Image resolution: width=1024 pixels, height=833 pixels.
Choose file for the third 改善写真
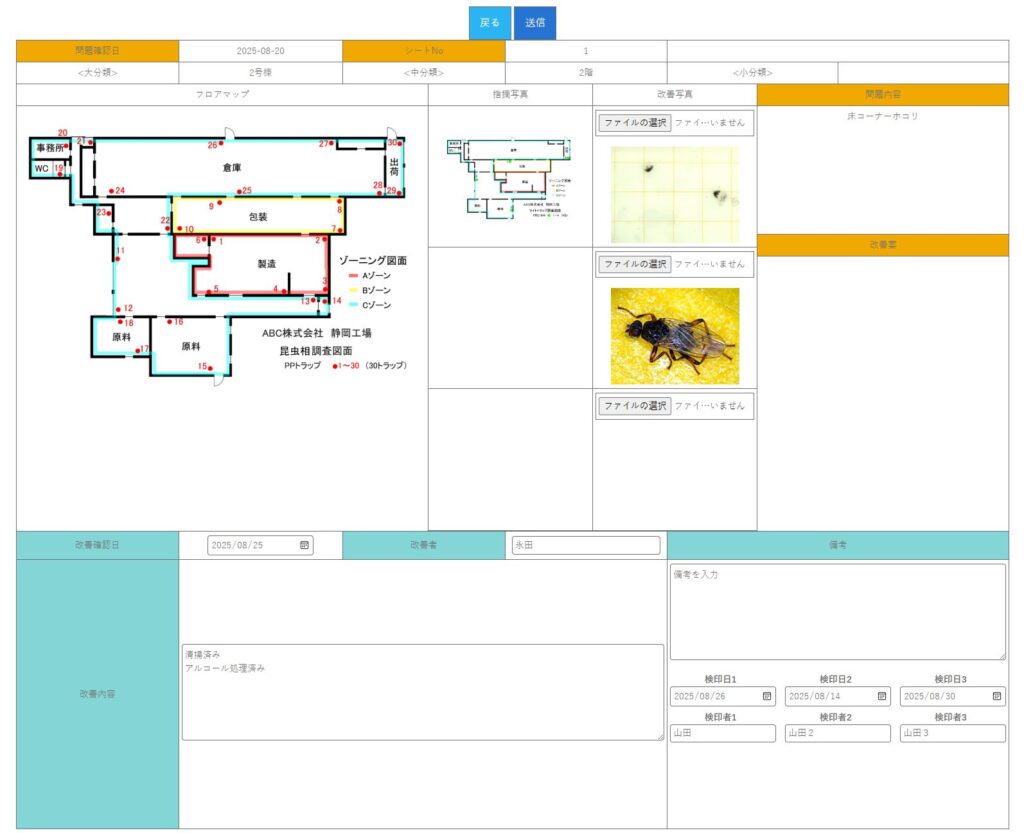coord(635,406)
